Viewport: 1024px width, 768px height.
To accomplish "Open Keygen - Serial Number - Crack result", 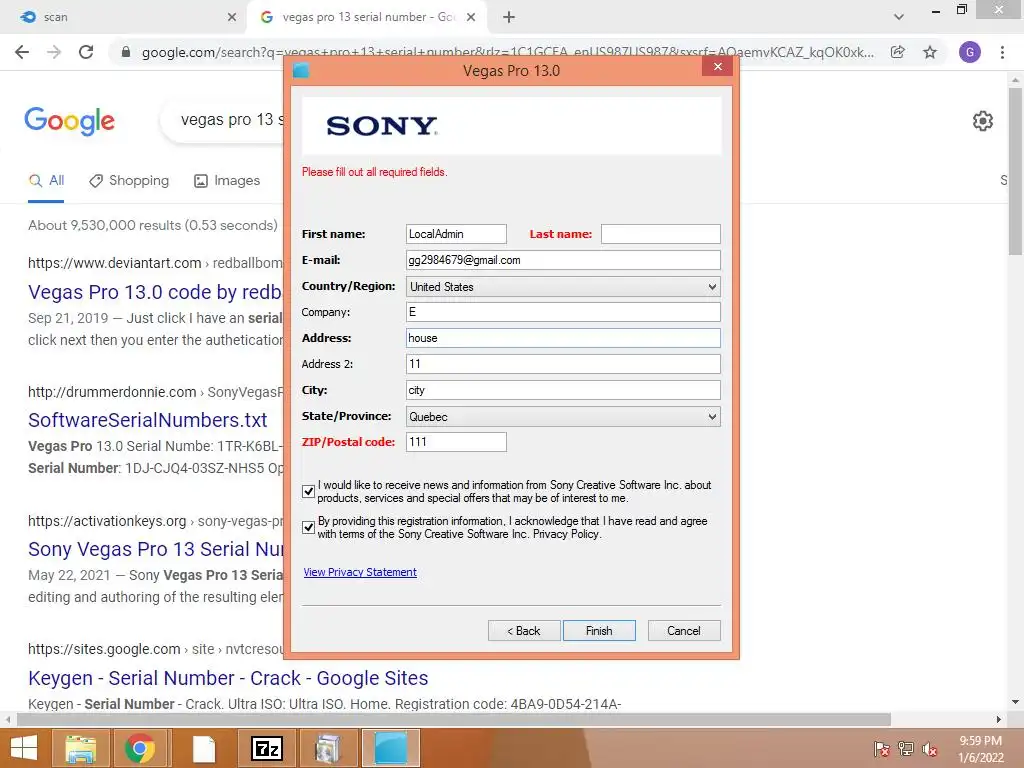I will 228,678.
